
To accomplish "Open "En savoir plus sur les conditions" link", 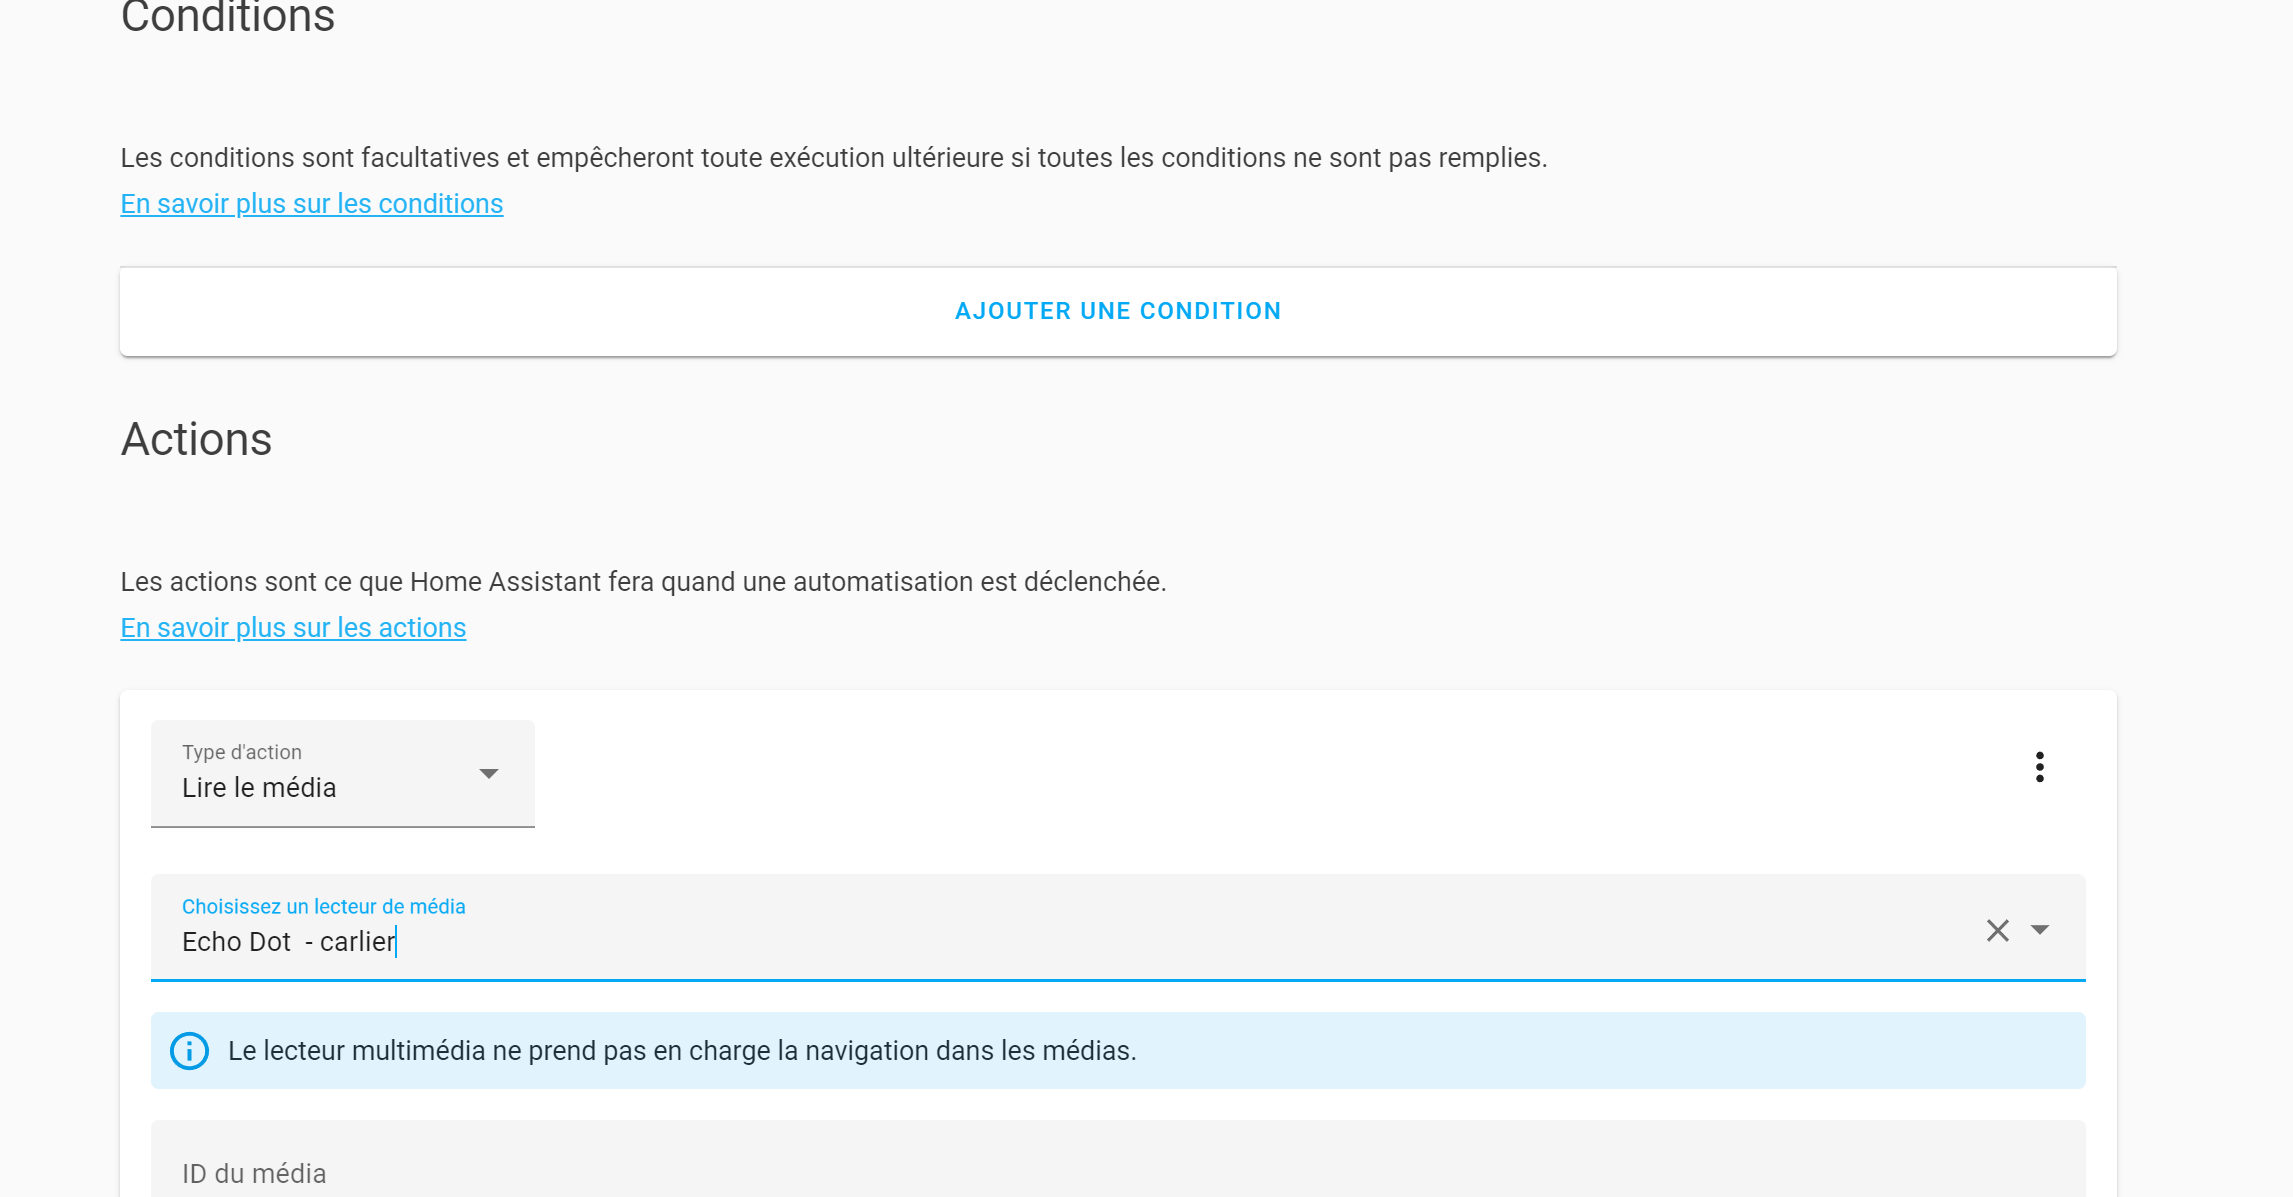I will pos(311,204).
